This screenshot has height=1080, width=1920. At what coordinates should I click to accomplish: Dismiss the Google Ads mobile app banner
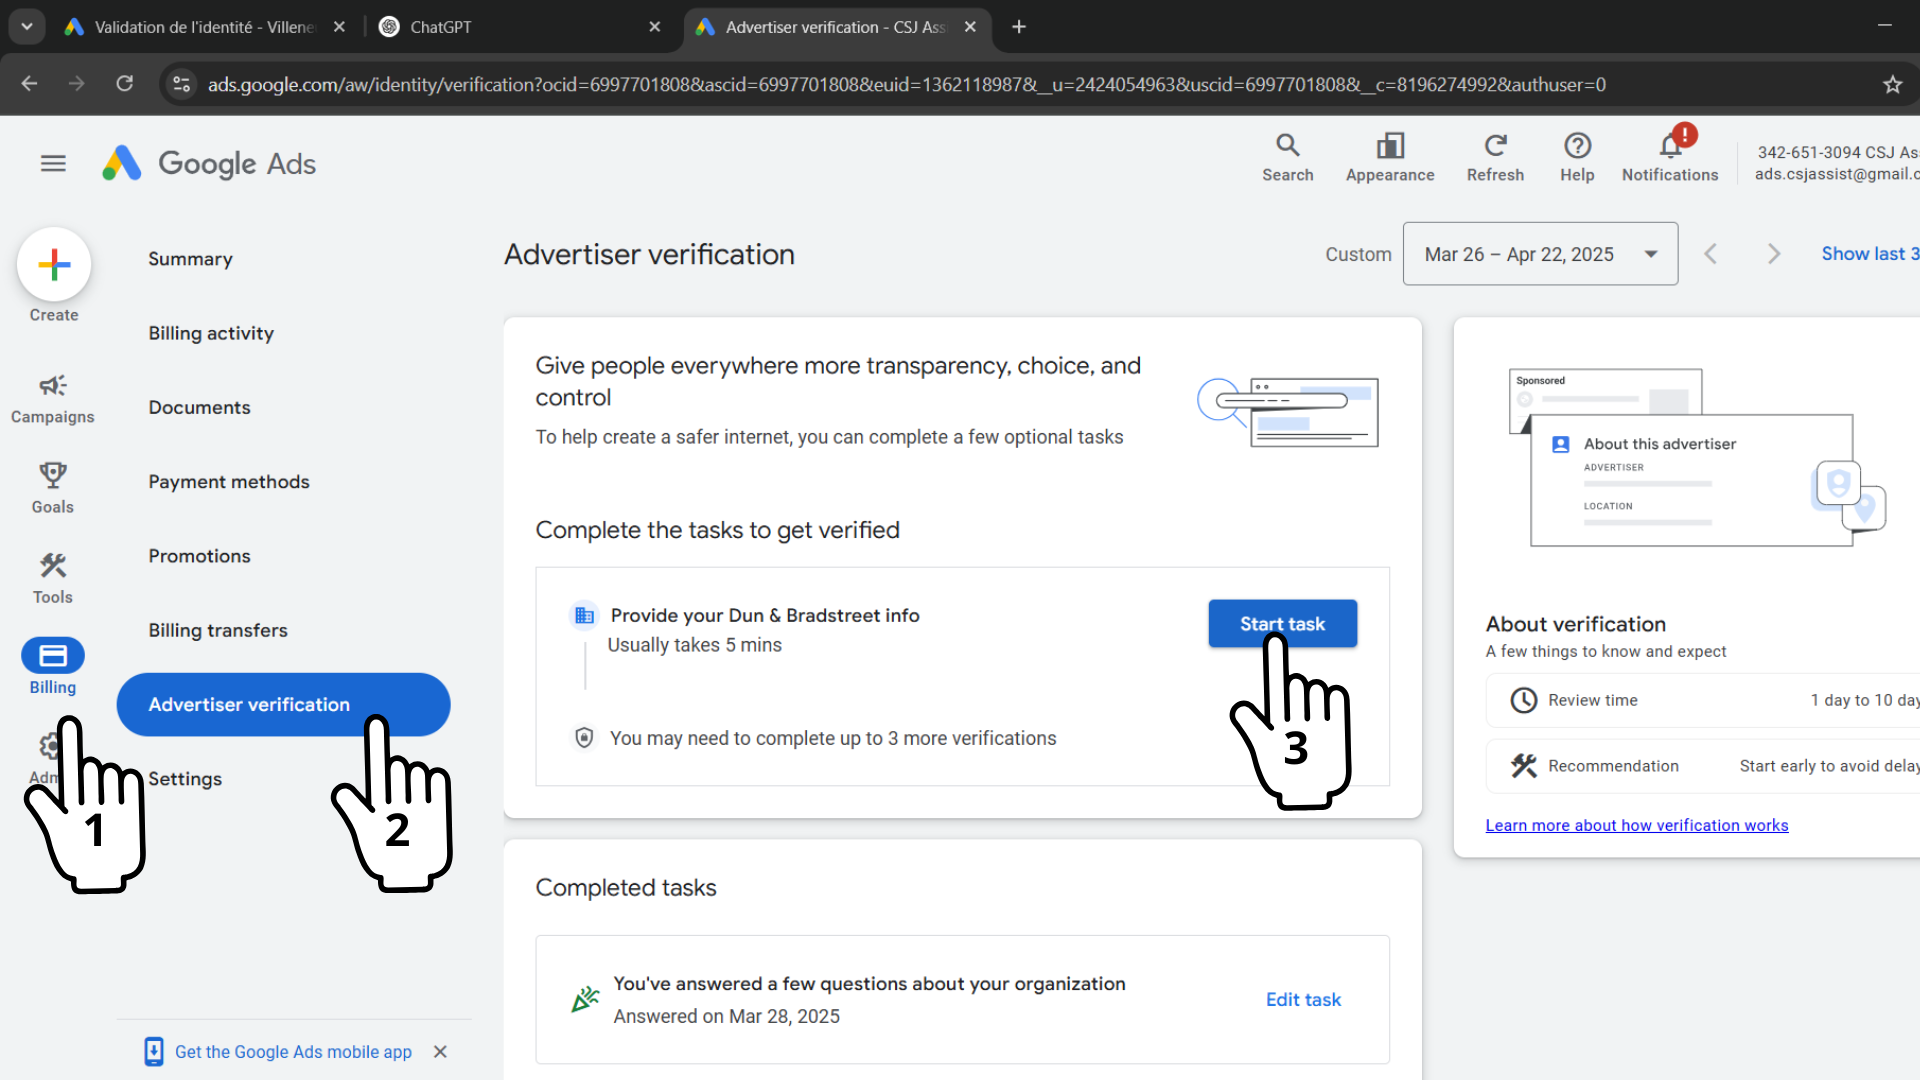(x=440, y=1051)
